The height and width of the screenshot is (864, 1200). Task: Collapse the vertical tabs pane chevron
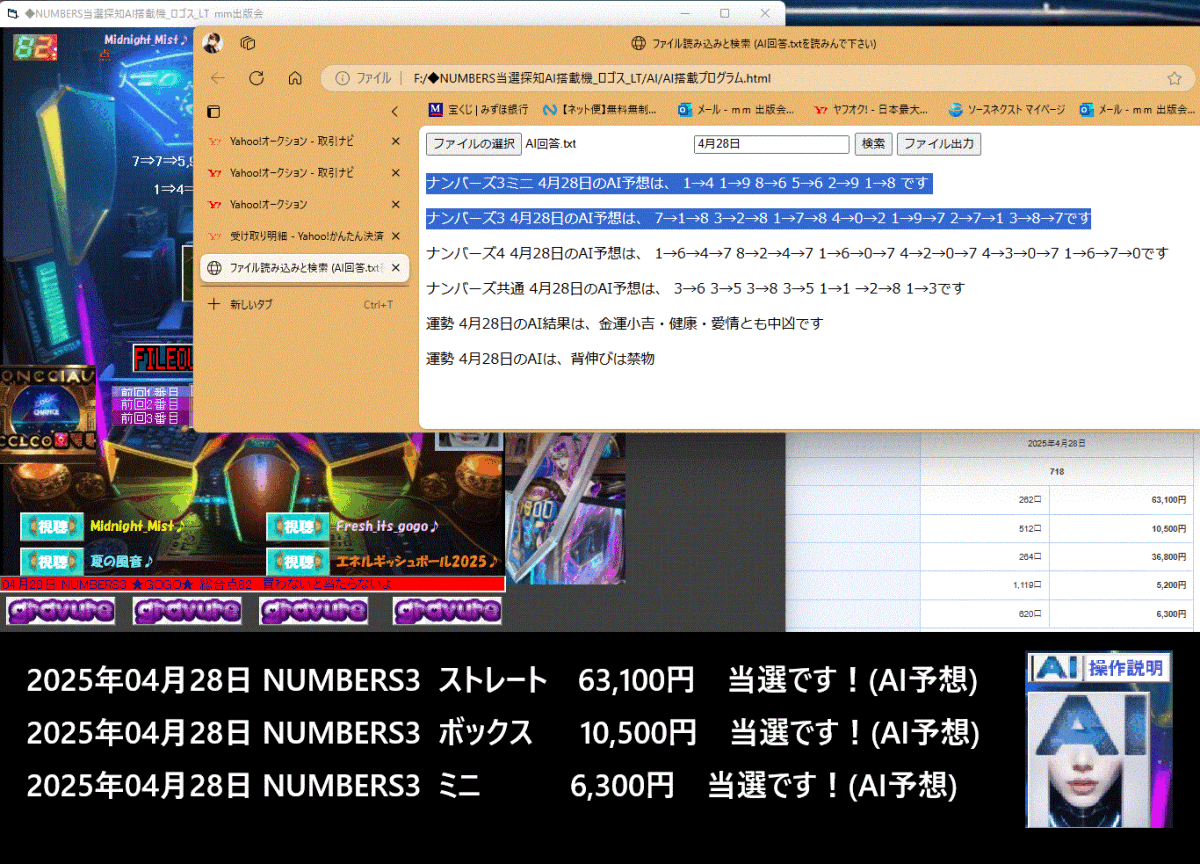click(395, 111)
